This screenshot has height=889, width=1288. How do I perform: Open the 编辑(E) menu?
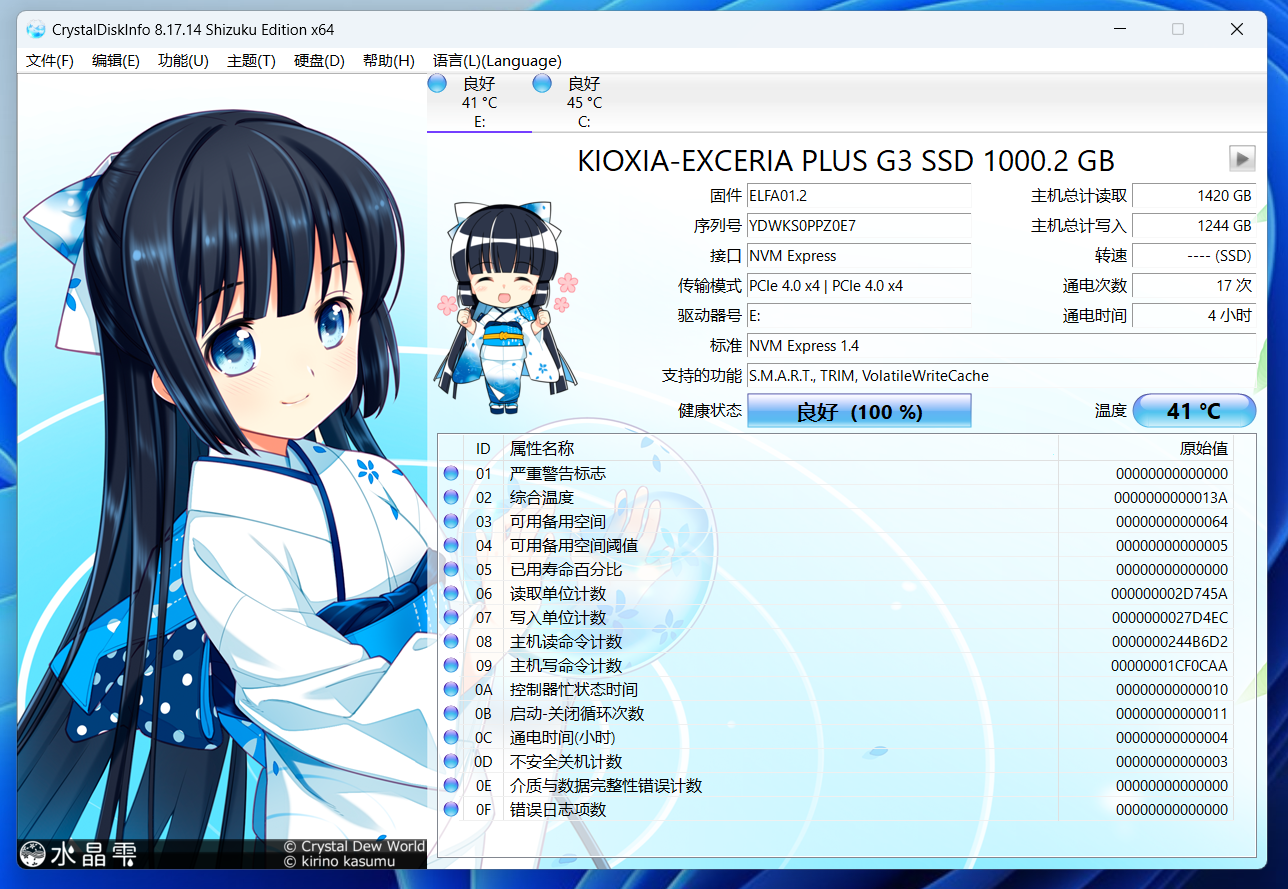[116, 61]
